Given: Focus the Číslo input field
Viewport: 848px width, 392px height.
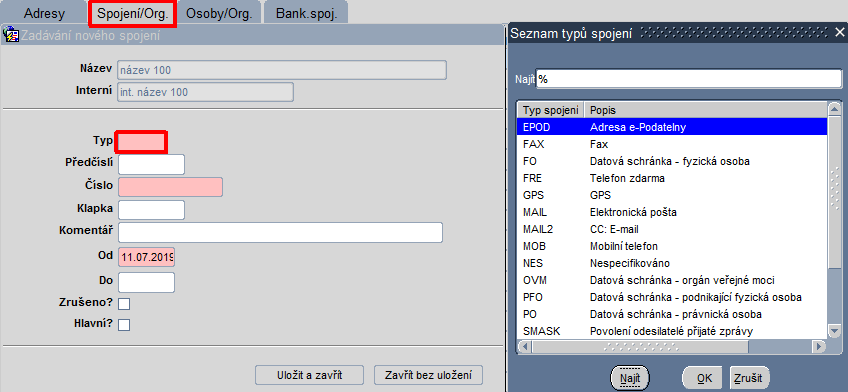Looking at the screenshot, I should pos(170,187).
